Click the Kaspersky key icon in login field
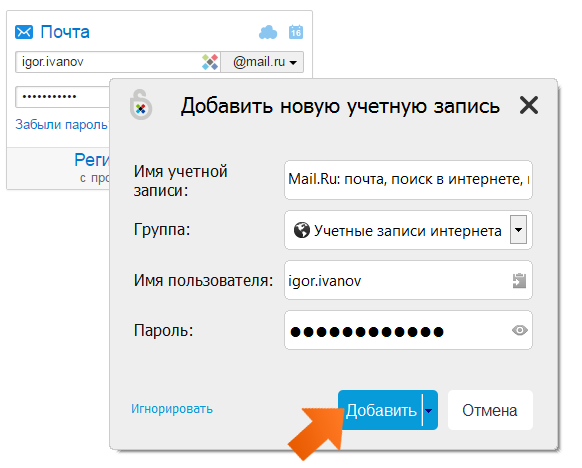This screenshot has height=468, width=582. [210, 62]
